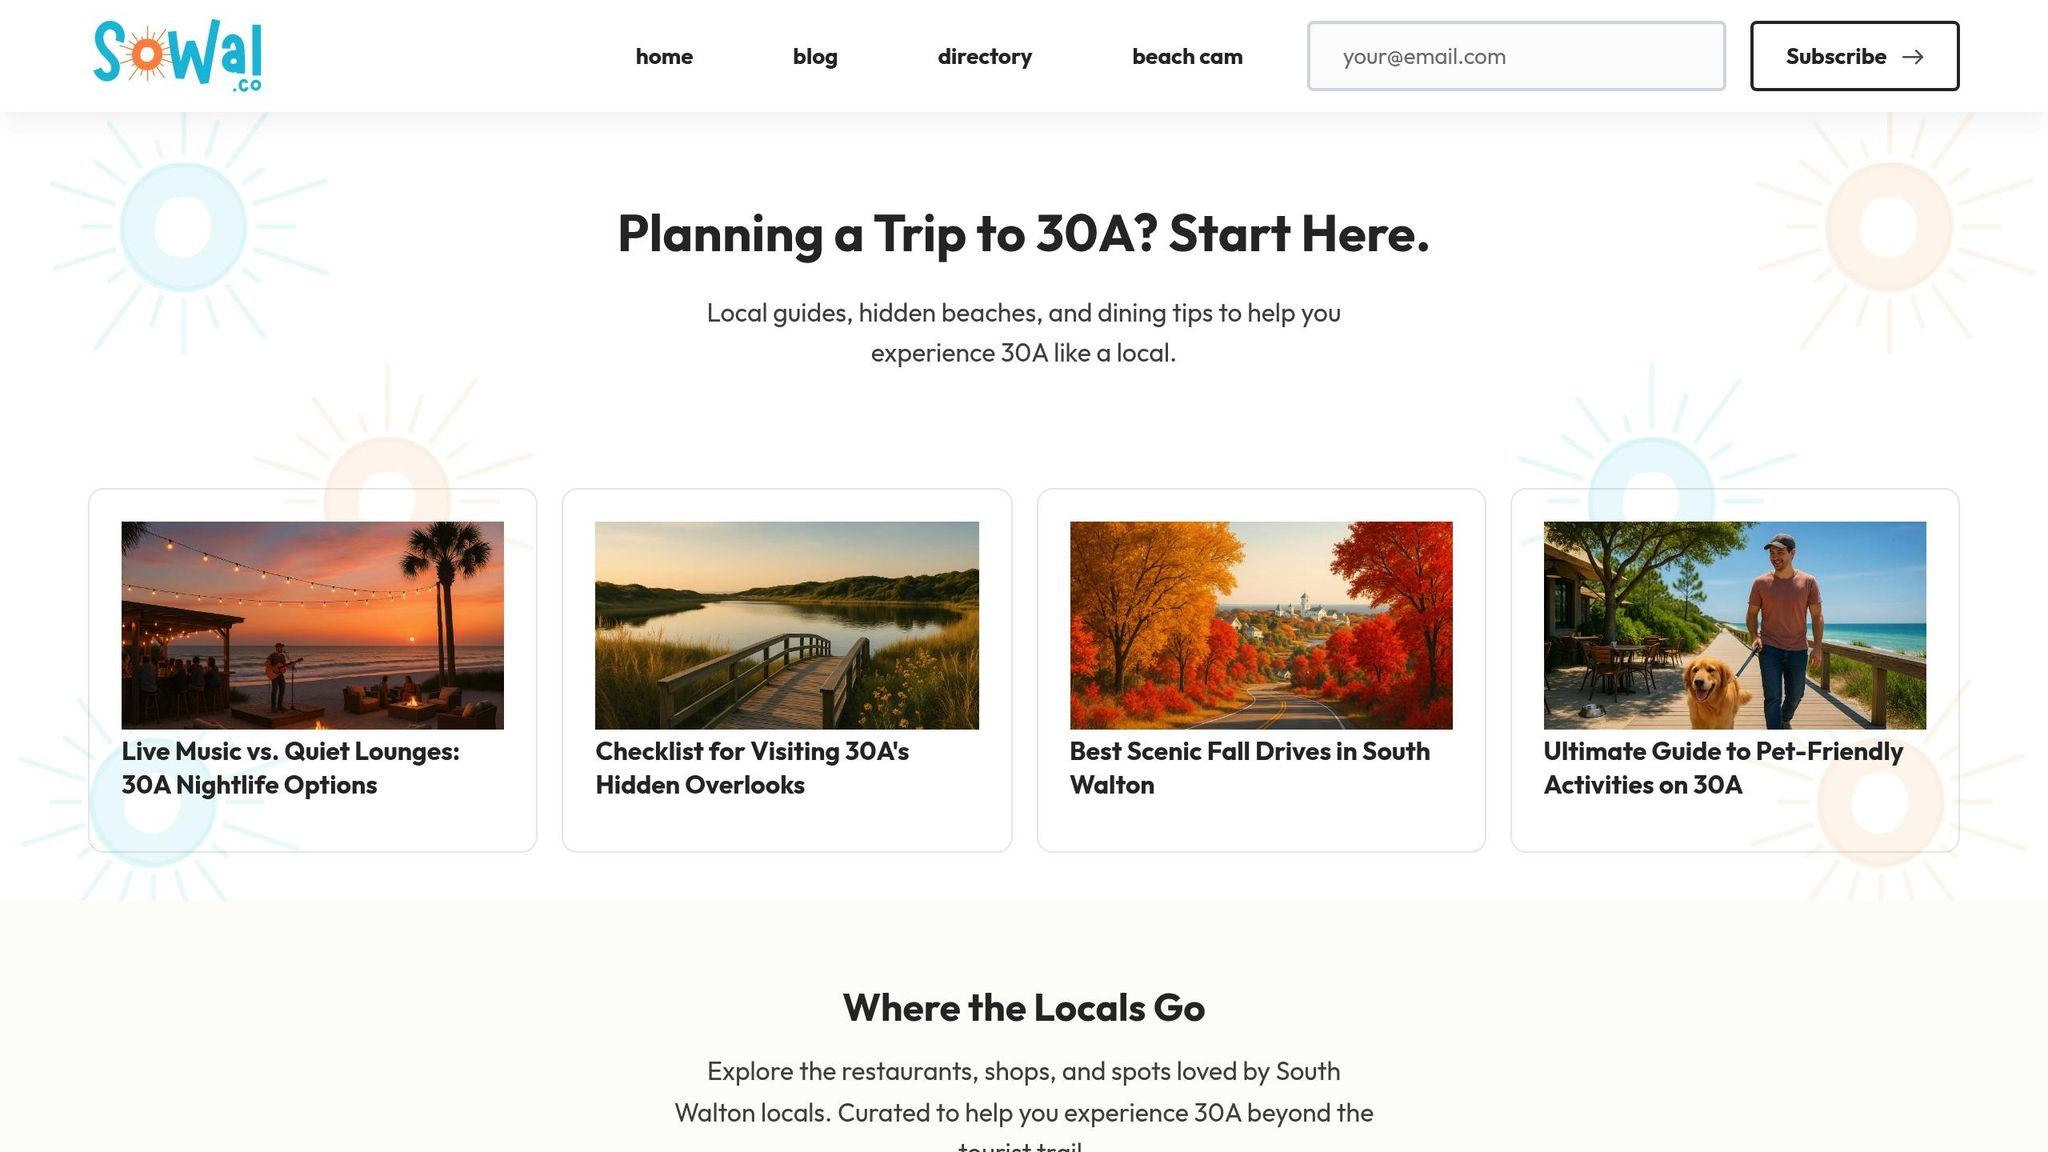Viewport: 2048px width, 1152px height.
Task: Open Checklist for Visiting 30A's Hidden Overlooks
Action: coord(752,768)
